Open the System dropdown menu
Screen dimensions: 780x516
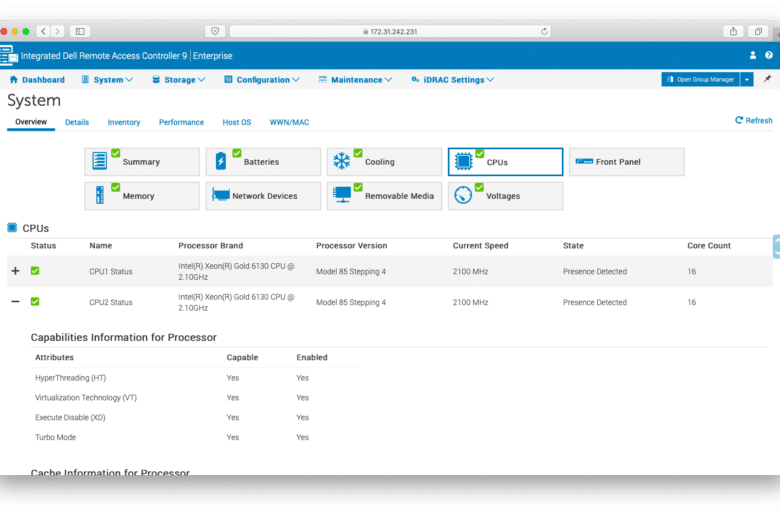pyautogui.click(x=107, y=80)
